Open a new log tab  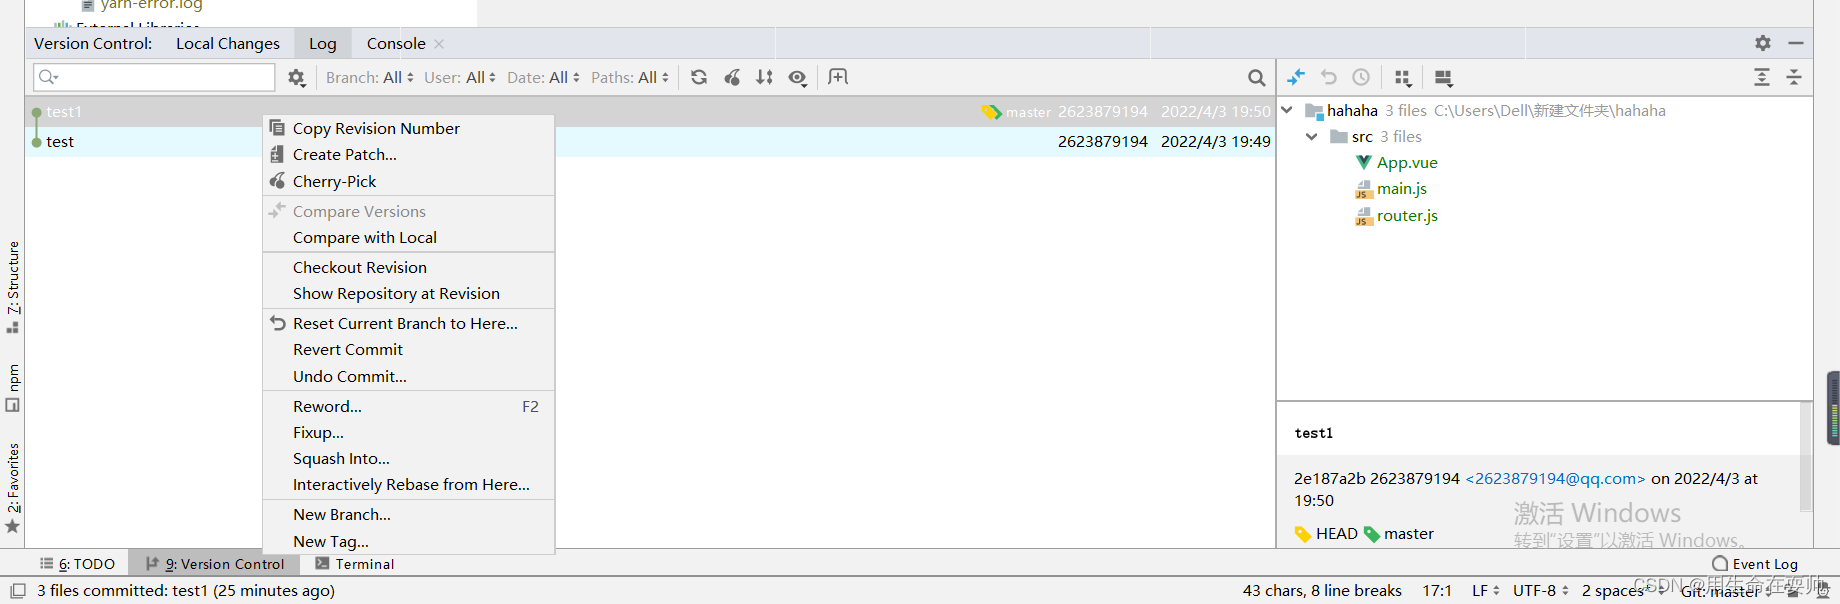coord(838,77)
